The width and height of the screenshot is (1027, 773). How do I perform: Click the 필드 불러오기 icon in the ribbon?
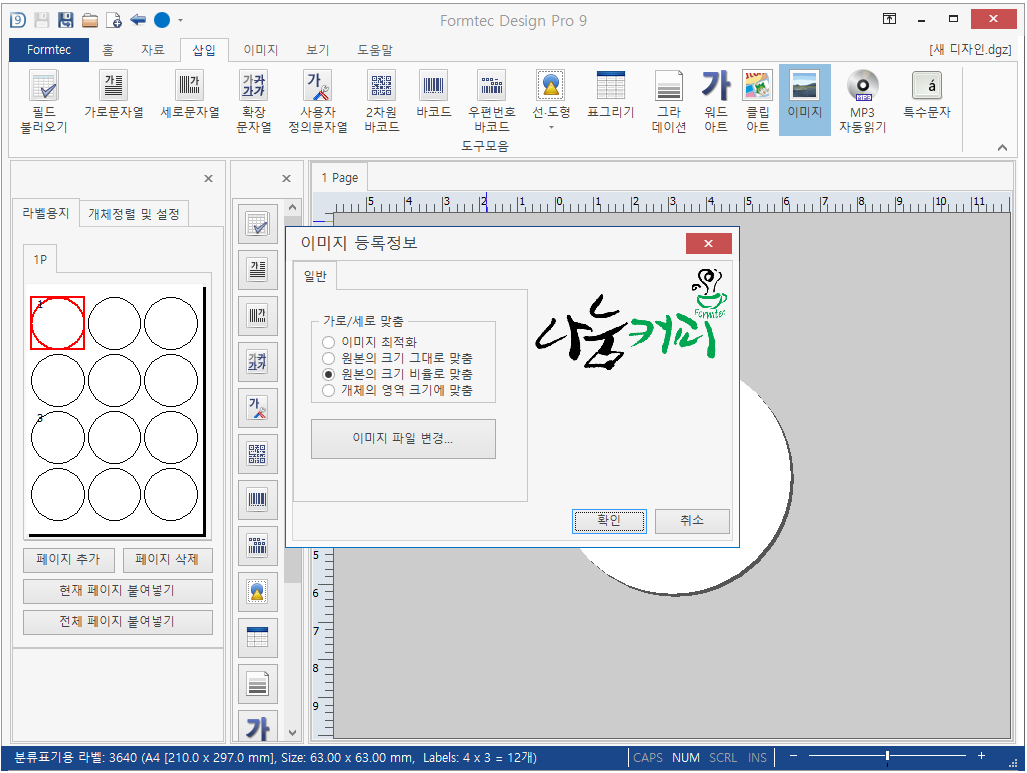(44, 101)
